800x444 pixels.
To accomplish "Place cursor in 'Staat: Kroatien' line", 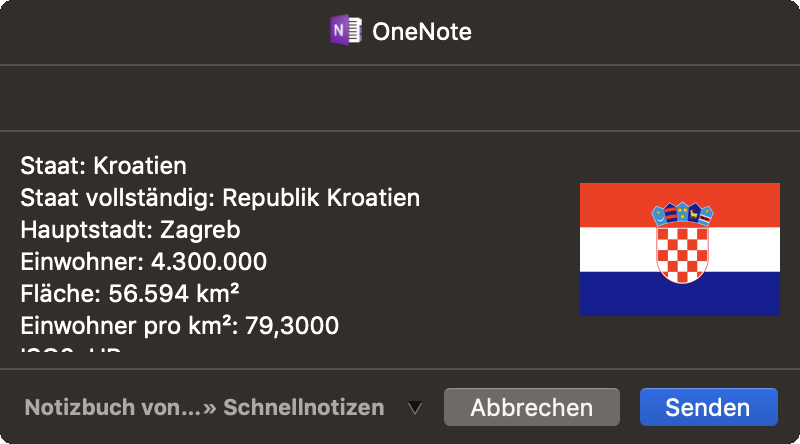I will pyautogui.click(x=104, y=166).
